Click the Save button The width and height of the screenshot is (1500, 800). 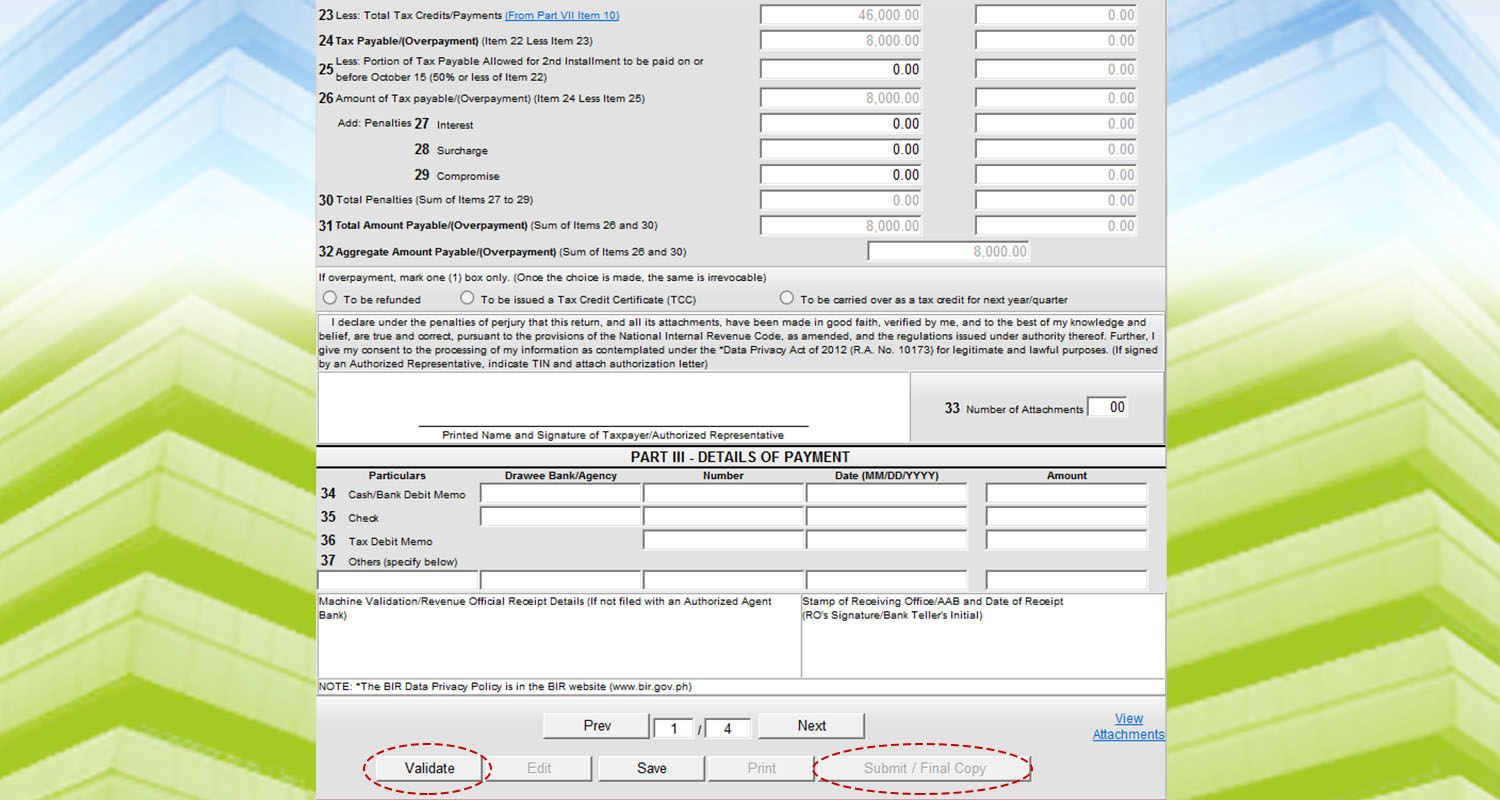pyautogui.click(x=651, y=768)
